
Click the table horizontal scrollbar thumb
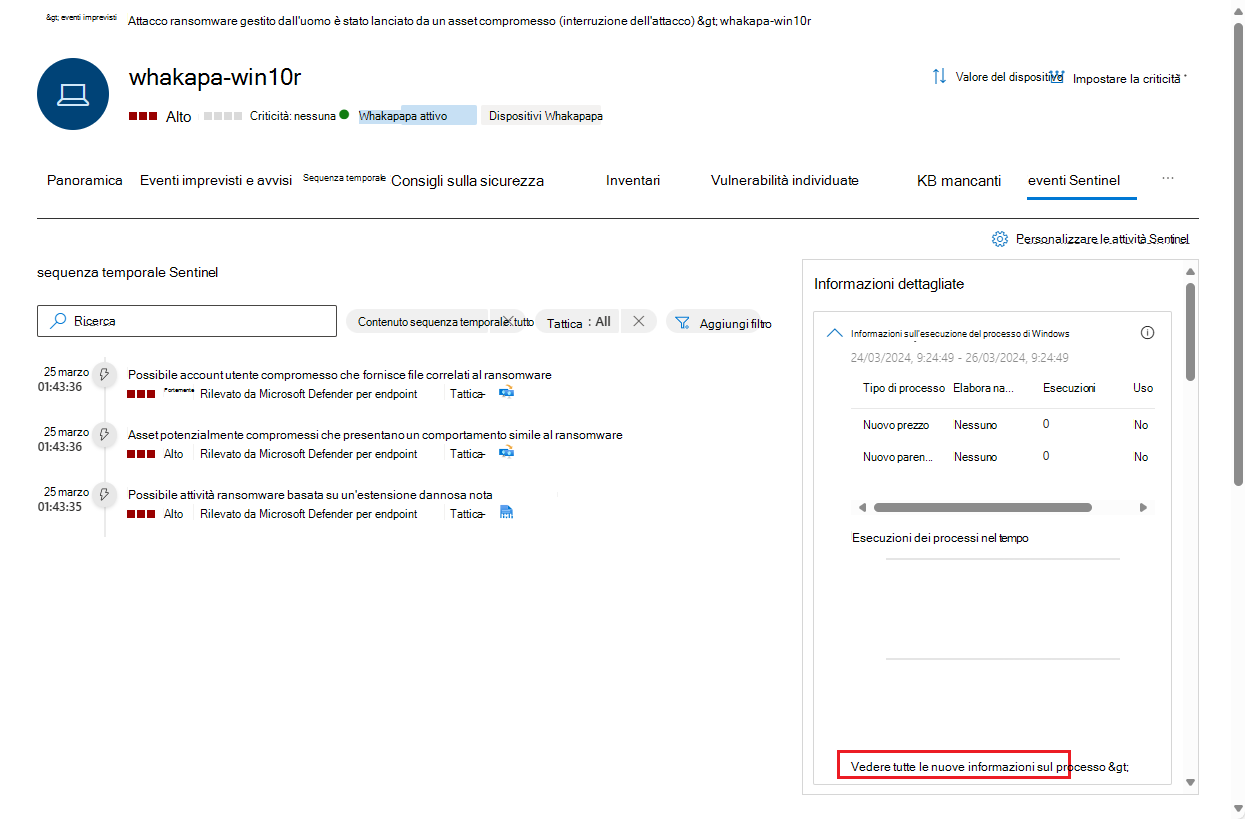tap(982, 508)
